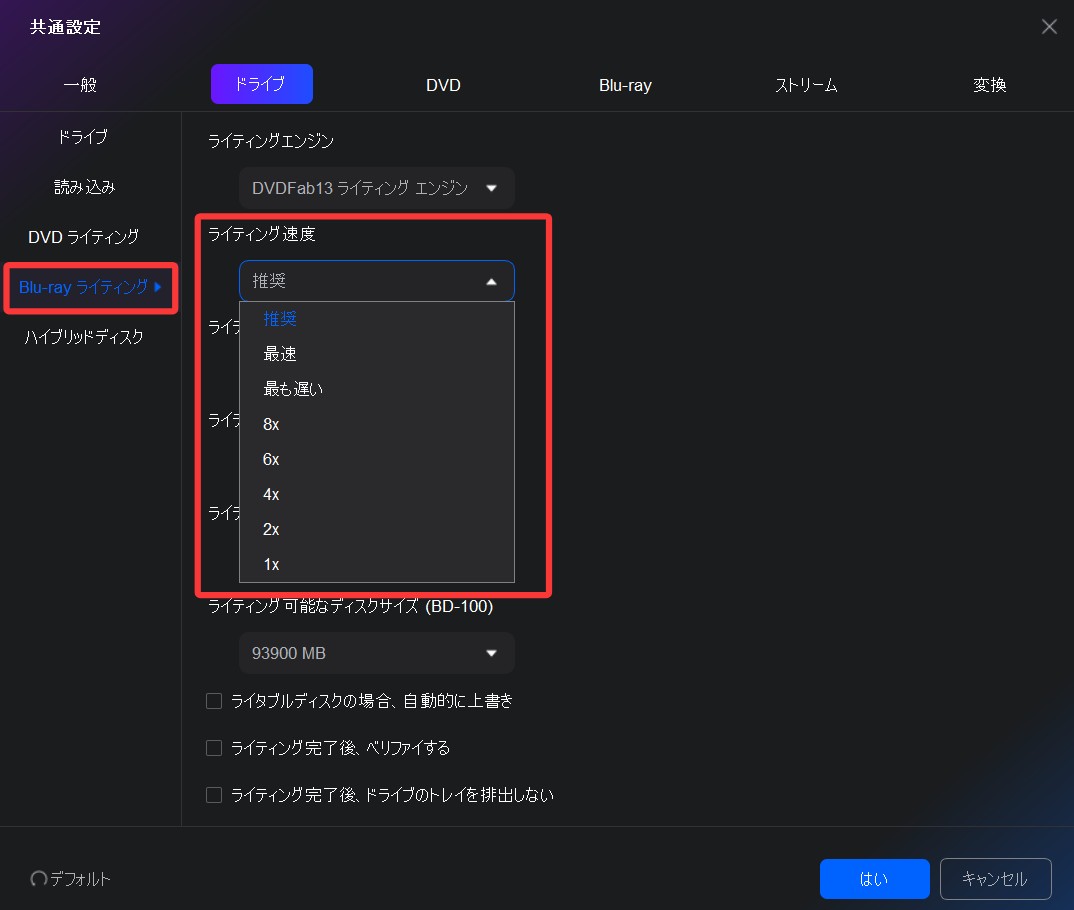Open the 93900 MB disc size dropdown
Image resolution: width=1074 pixels, height=910 pixels.
(x=376, y=653)
